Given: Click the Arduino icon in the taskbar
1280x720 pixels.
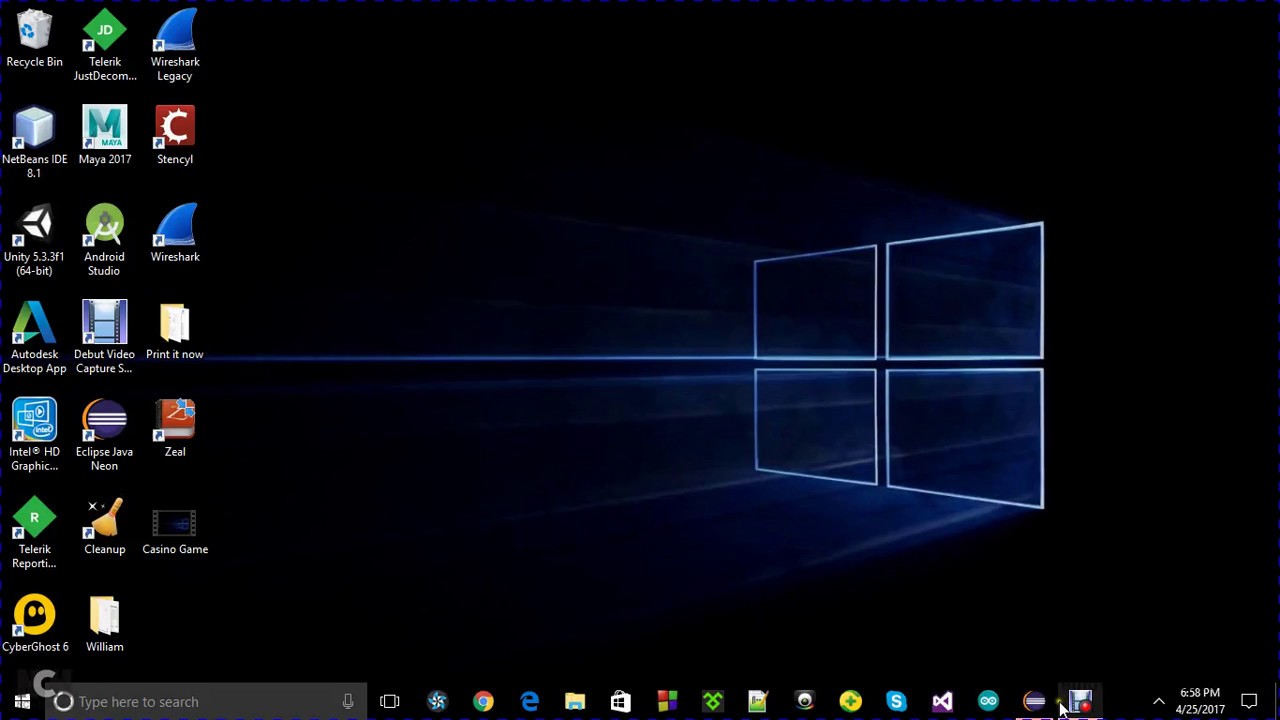Looking at the screenshot, I should point(988,702).
